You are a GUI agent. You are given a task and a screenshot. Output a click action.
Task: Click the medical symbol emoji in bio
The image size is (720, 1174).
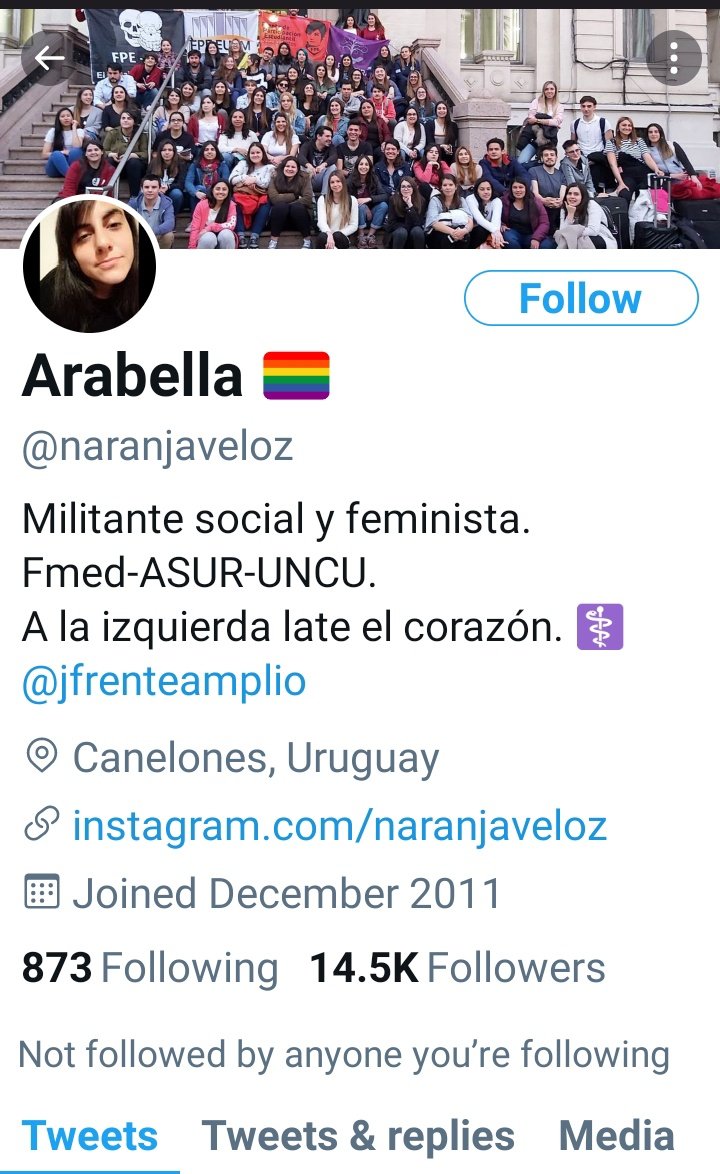pos(600,627)
